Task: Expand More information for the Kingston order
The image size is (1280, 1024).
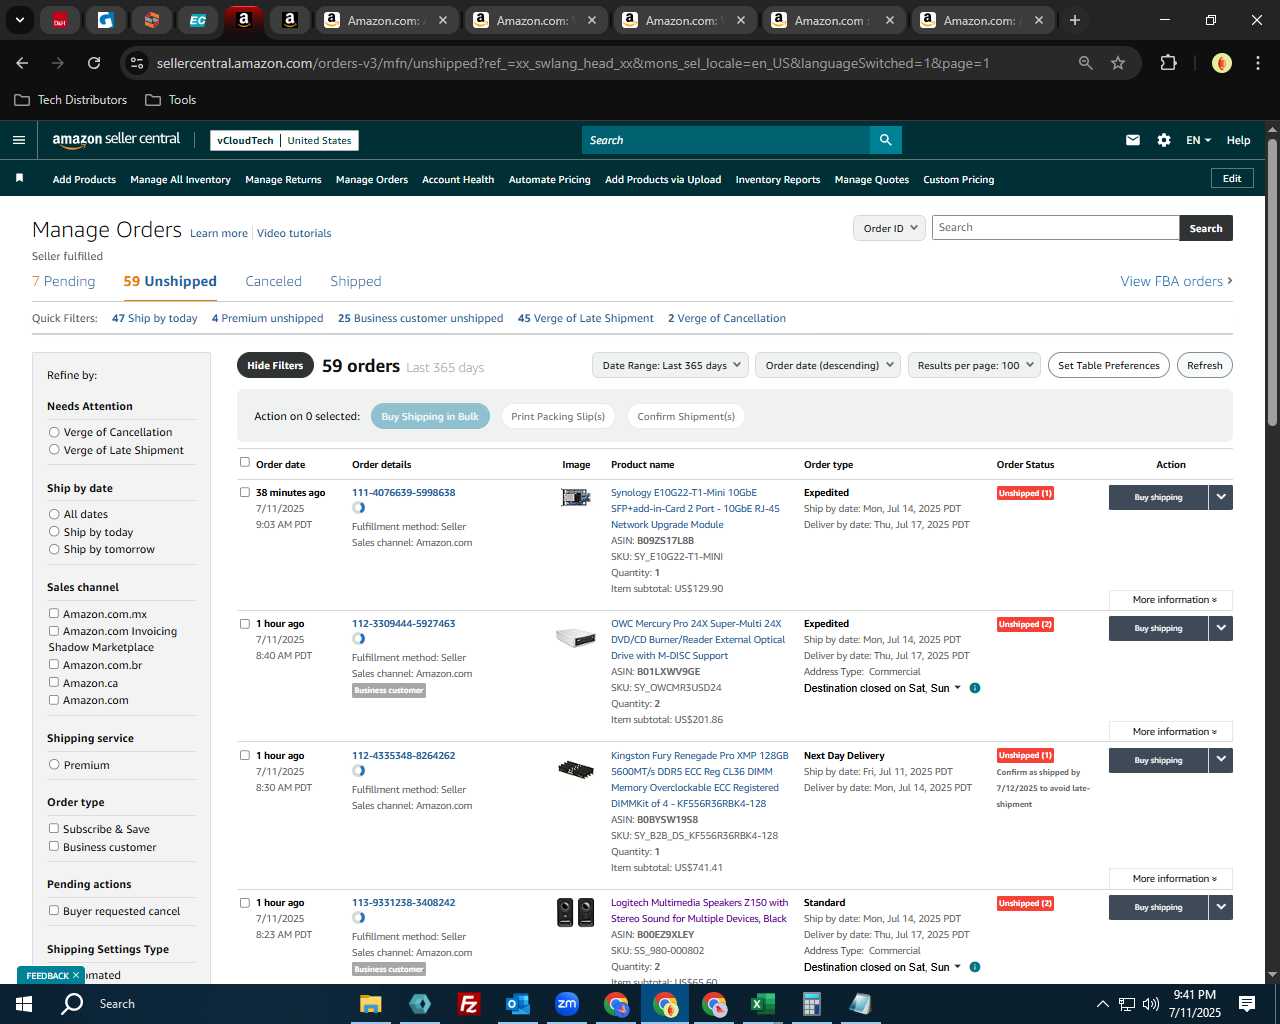Action: pos(1171,879)
